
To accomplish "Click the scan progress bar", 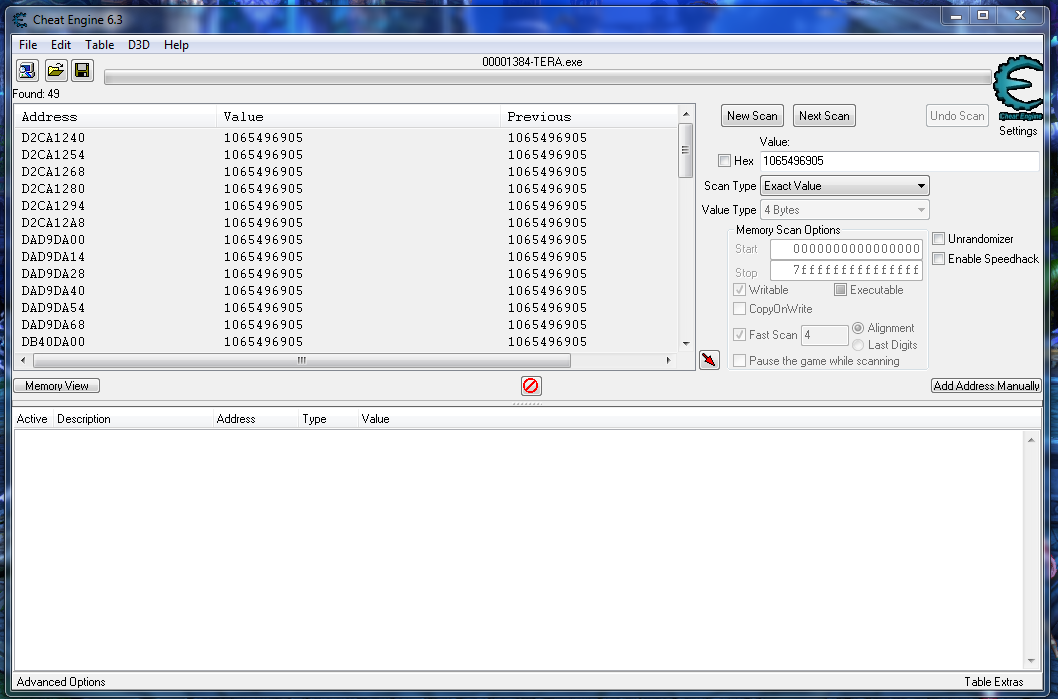I will pyautogui.click(x=548, y=78).
